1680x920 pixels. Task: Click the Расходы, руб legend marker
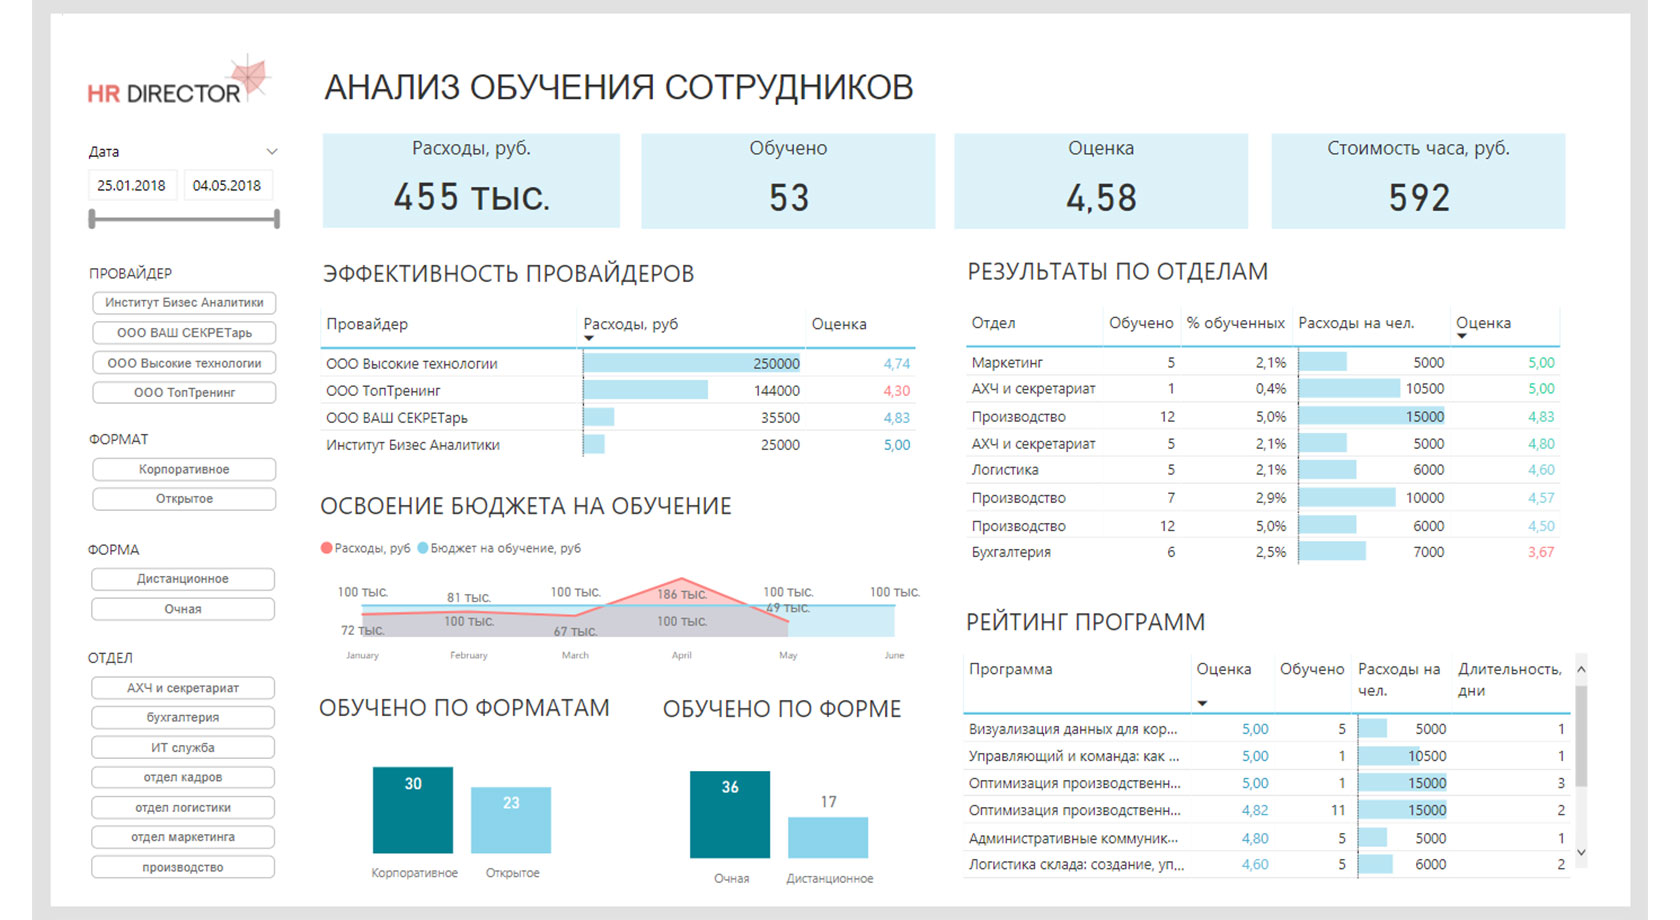[326, 548]
